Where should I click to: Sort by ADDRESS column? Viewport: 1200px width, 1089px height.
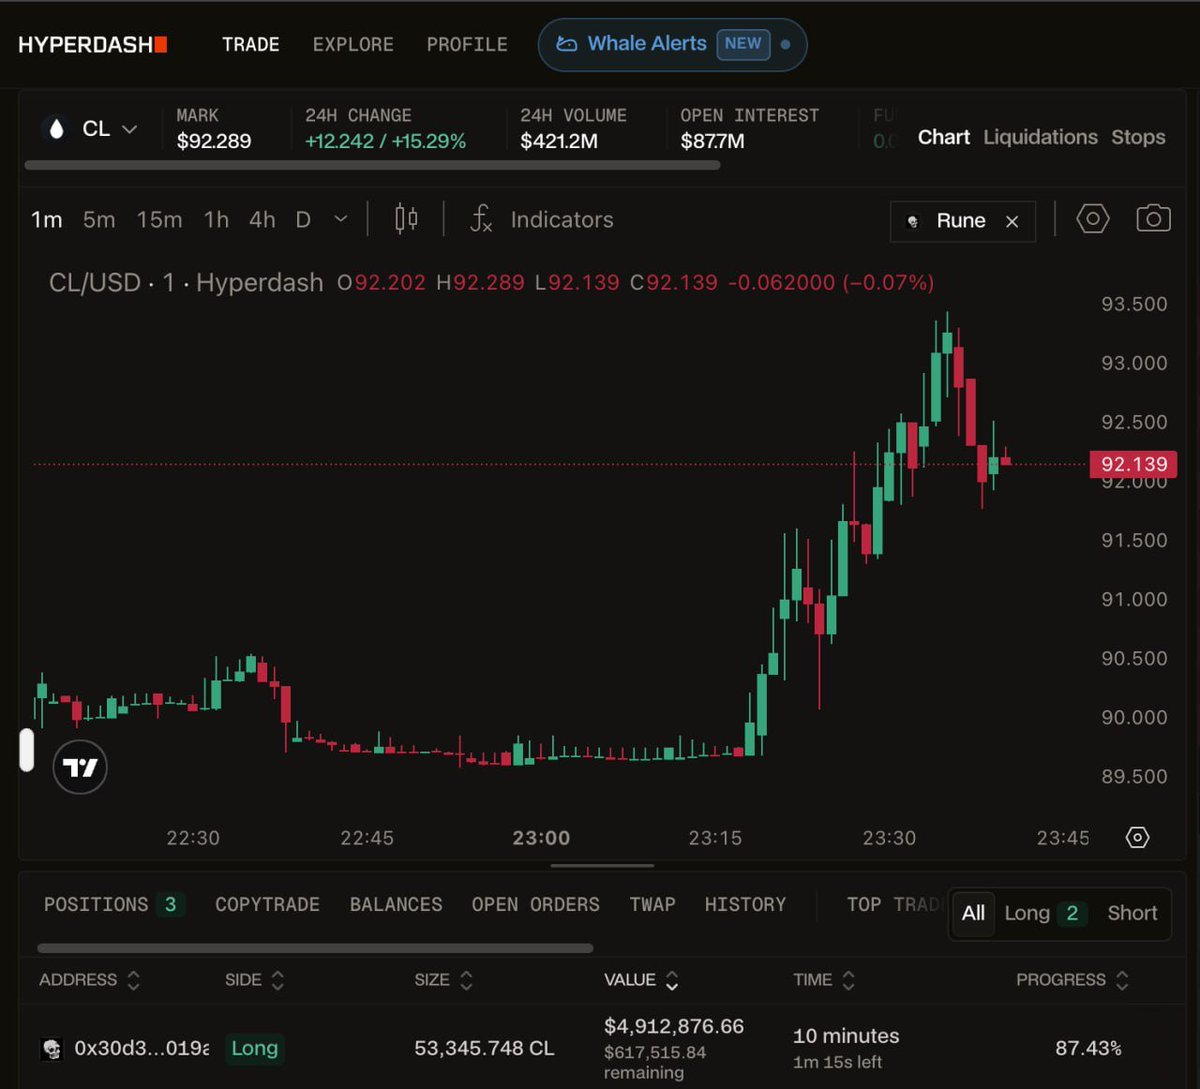click(90, 980)
